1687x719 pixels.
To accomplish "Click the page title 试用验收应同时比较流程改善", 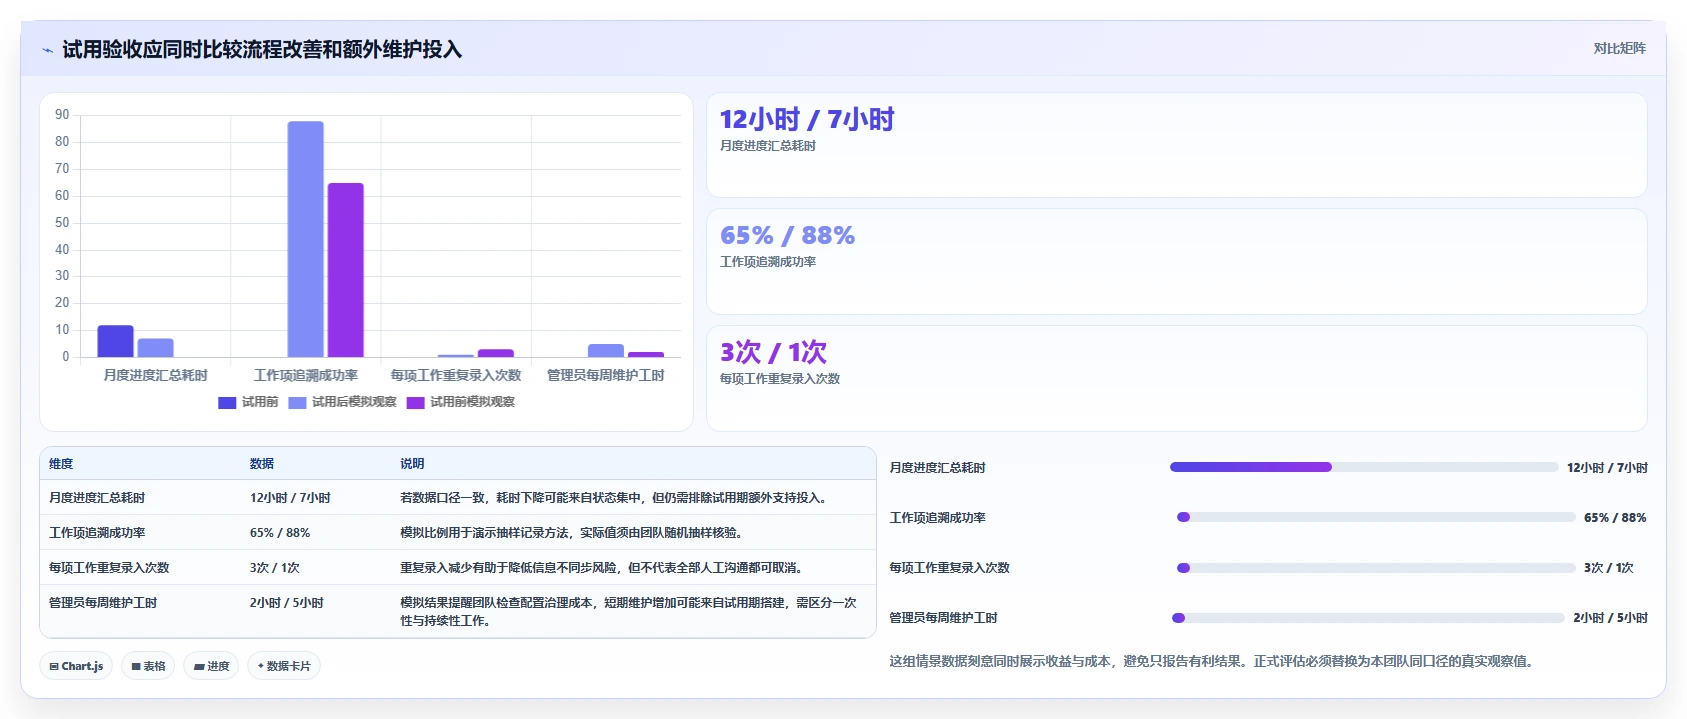I will point(262,50).
